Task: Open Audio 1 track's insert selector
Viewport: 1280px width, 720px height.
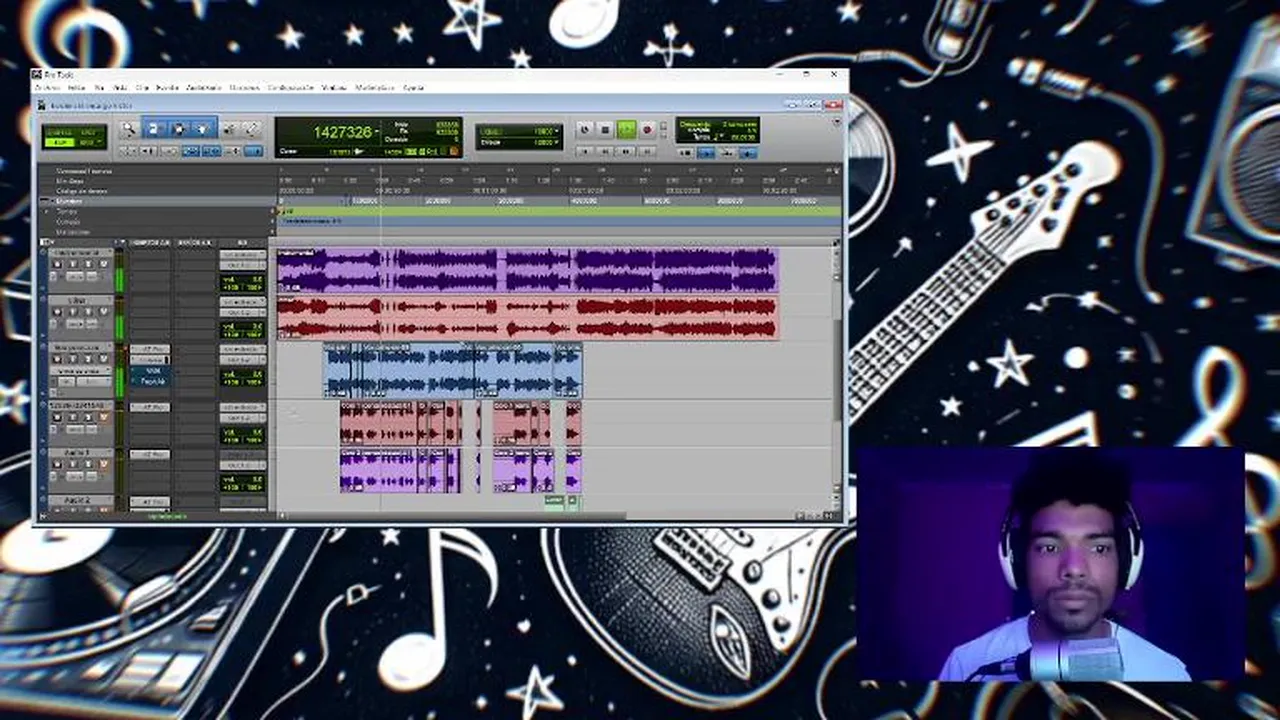Action: 150,454
